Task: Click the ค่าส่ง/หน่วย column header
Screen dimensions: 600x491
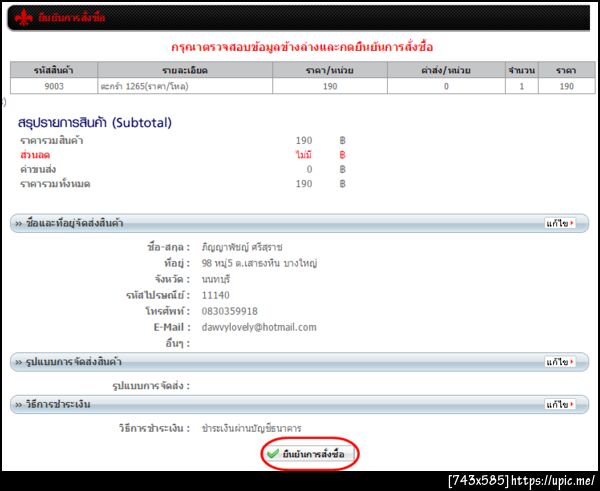Action: point(446,70)
